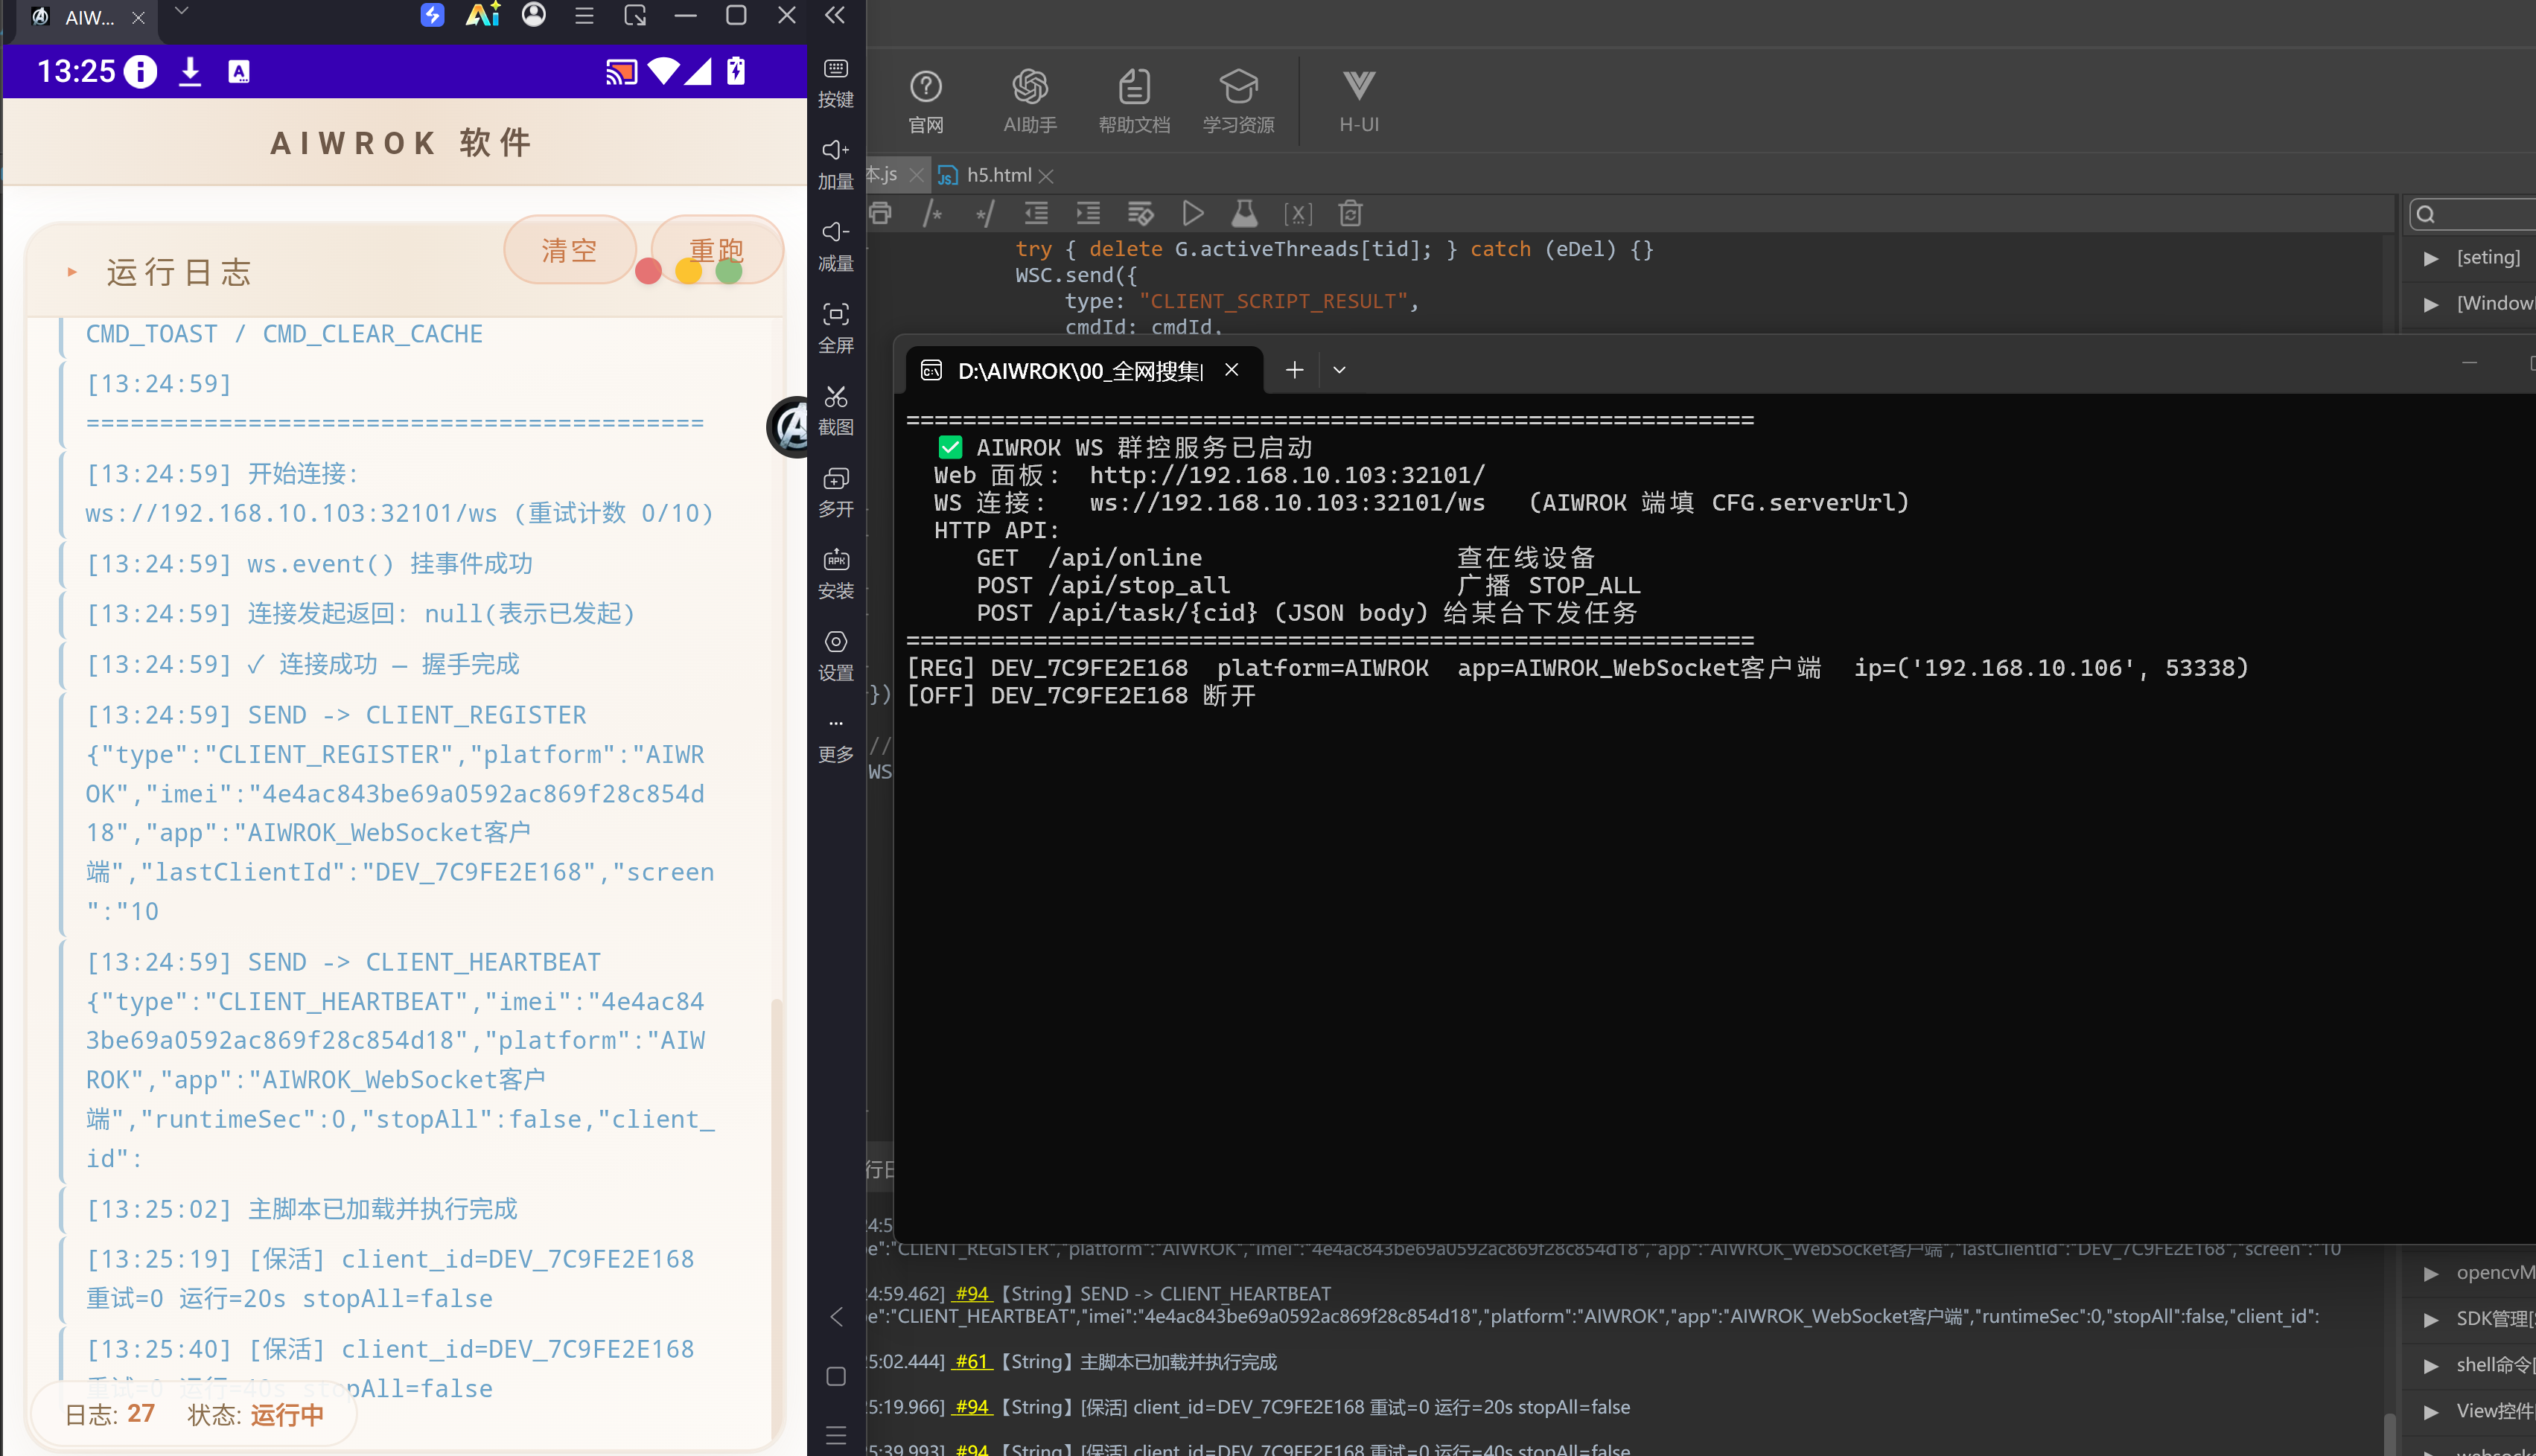Open the 按键 keyboard mapping tool
2536x1456 pixels.
(x=835, y=82)
